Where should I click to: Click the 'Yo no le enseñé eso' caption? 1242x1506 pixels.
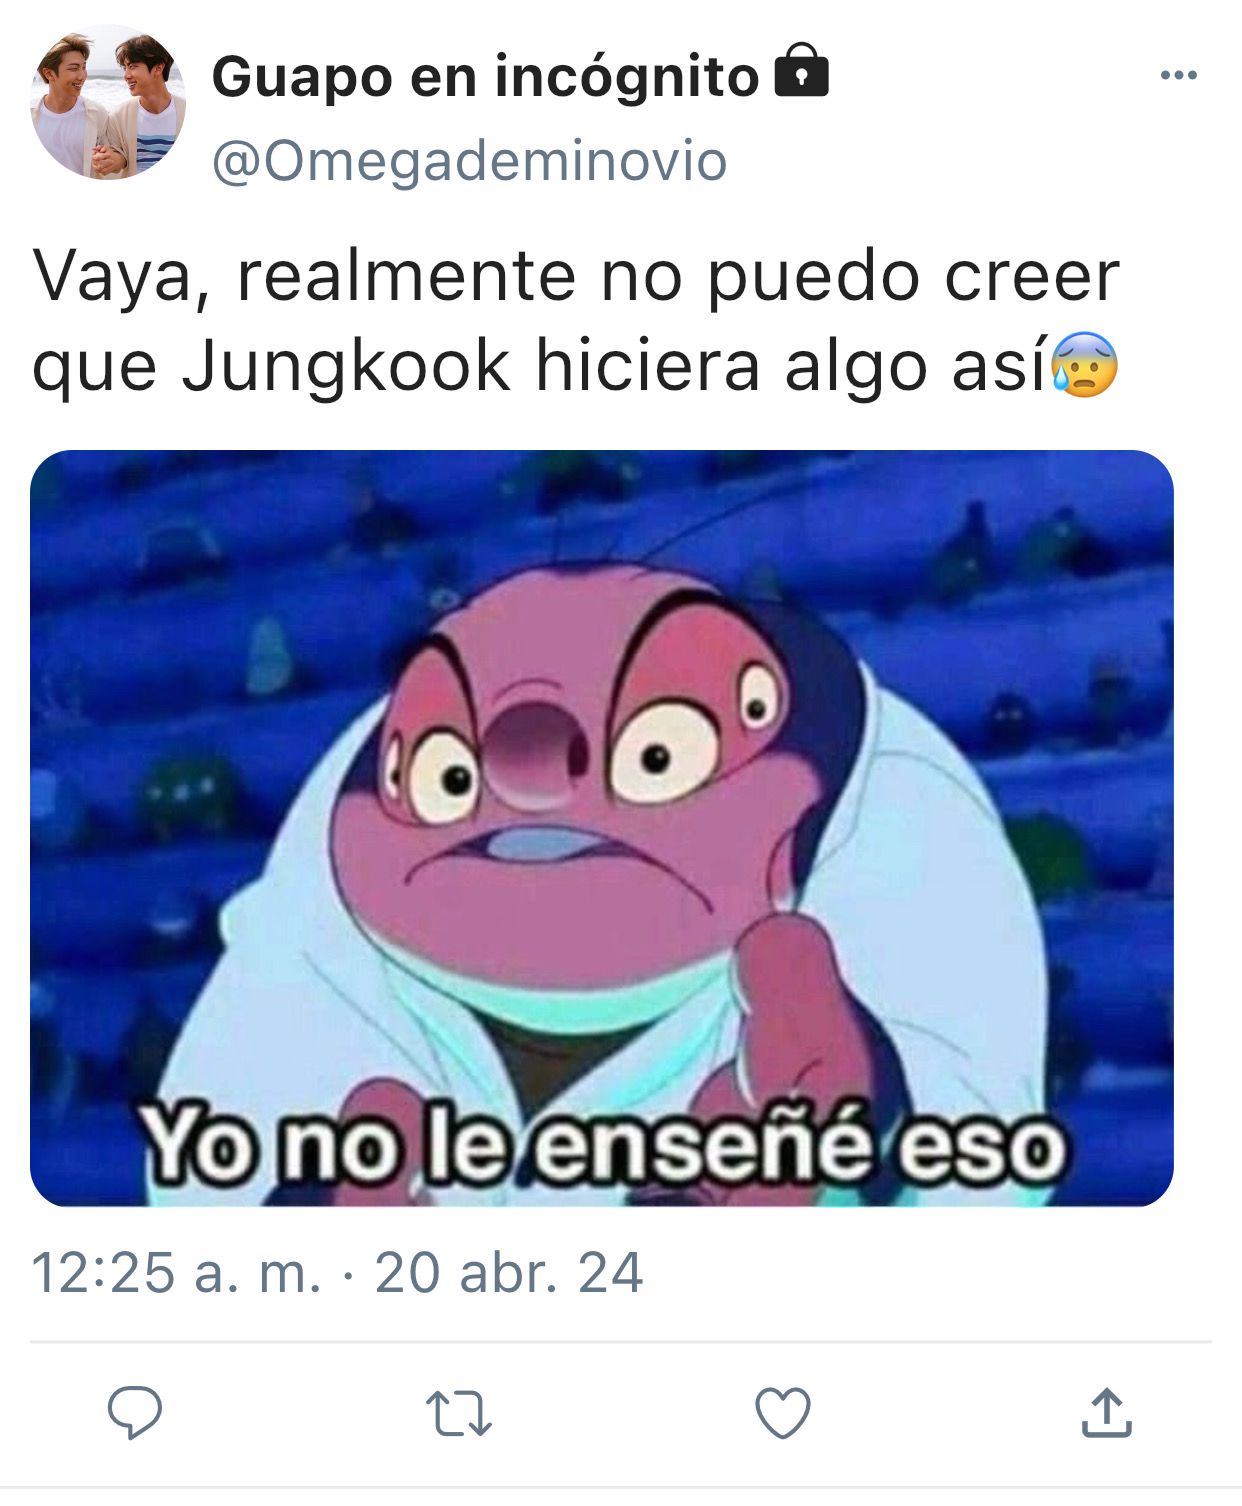click(x=603, y=1146)
